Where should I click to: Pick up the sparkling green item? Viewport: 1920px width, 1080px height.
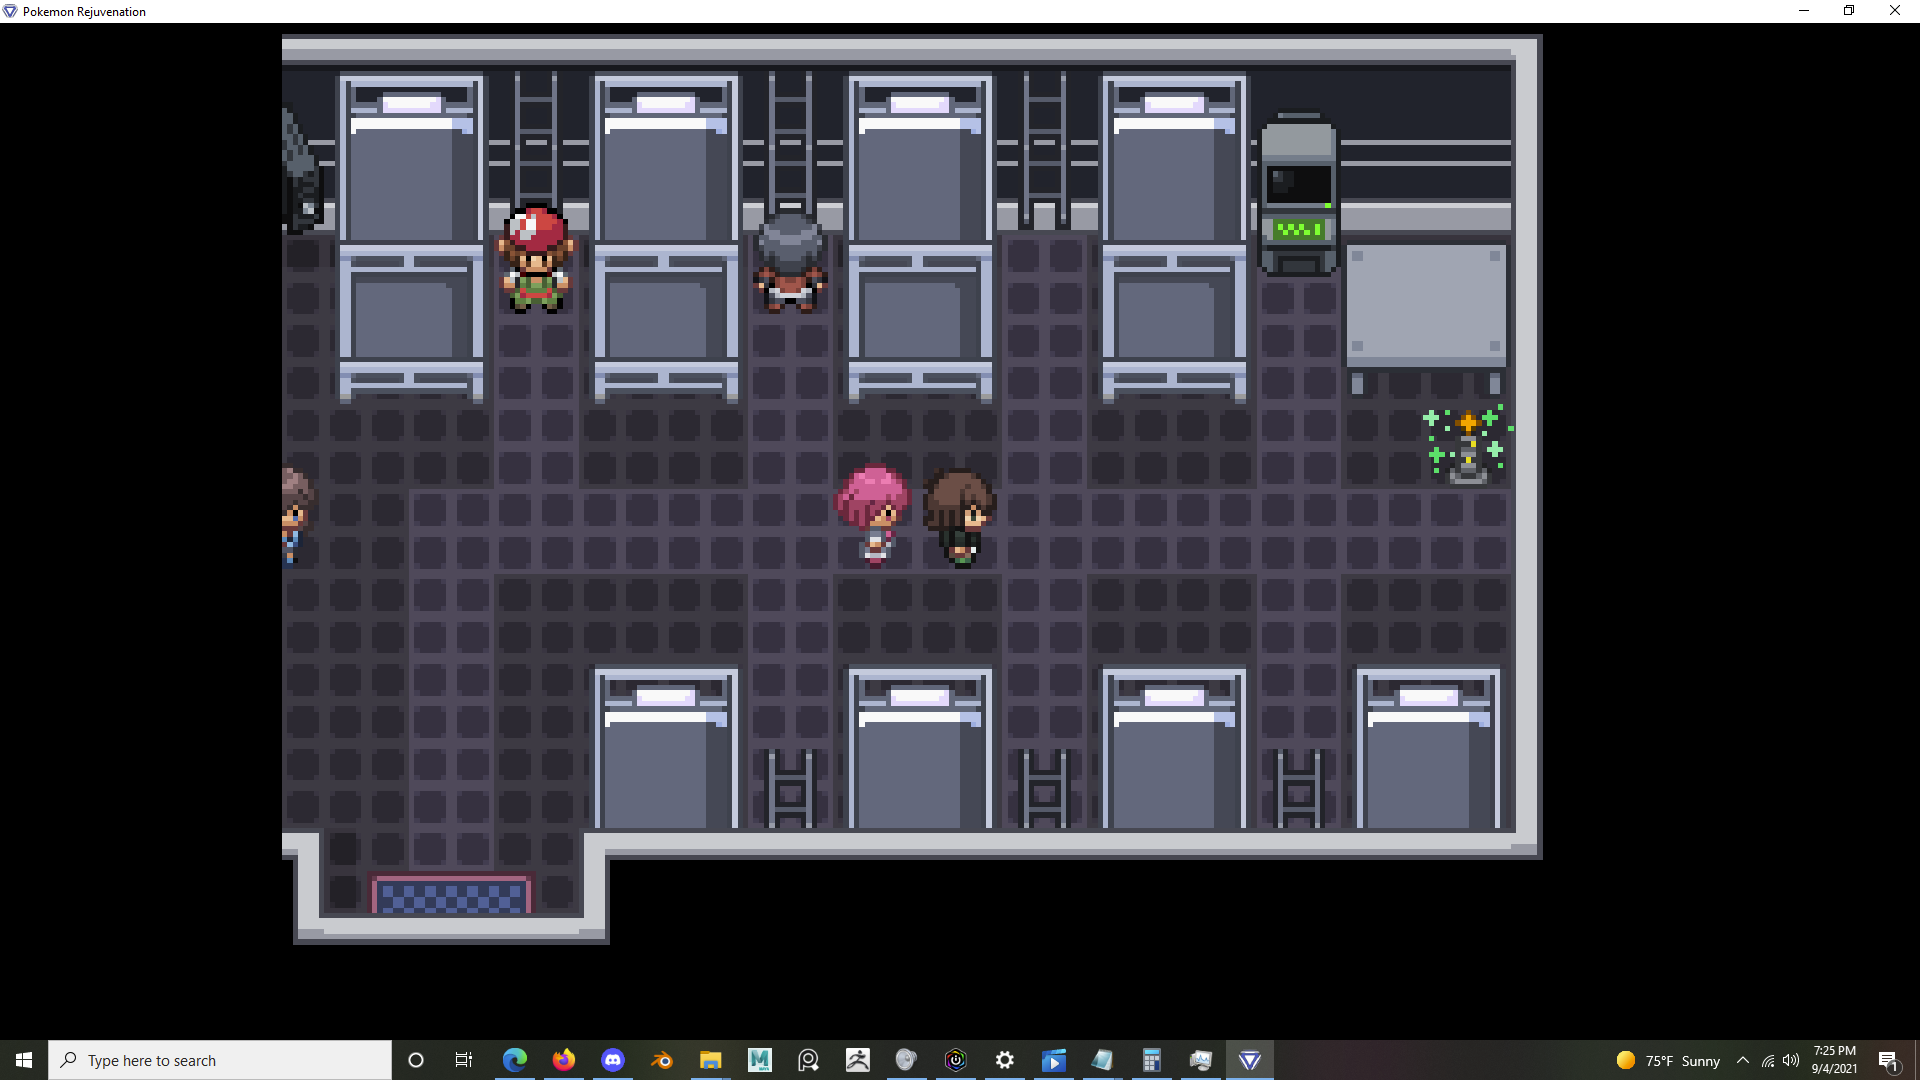coord(1467,445)
